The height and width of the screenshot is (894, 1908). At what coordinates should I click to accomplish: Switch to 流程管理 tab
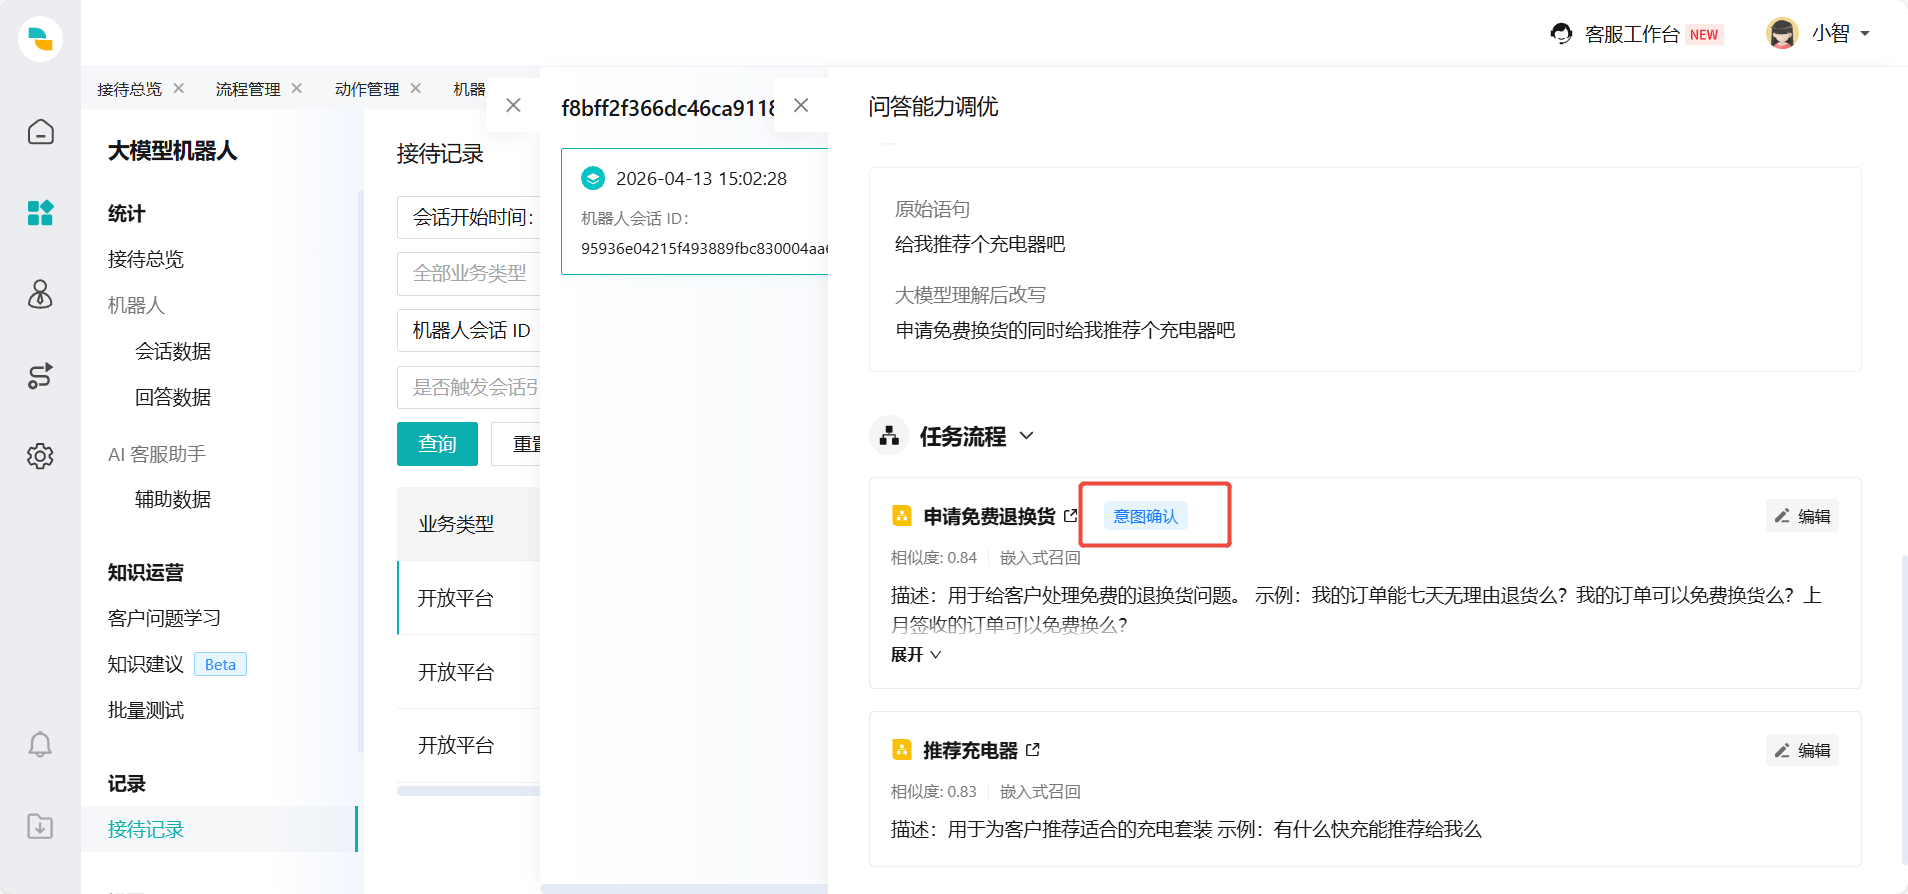[248, 89]
